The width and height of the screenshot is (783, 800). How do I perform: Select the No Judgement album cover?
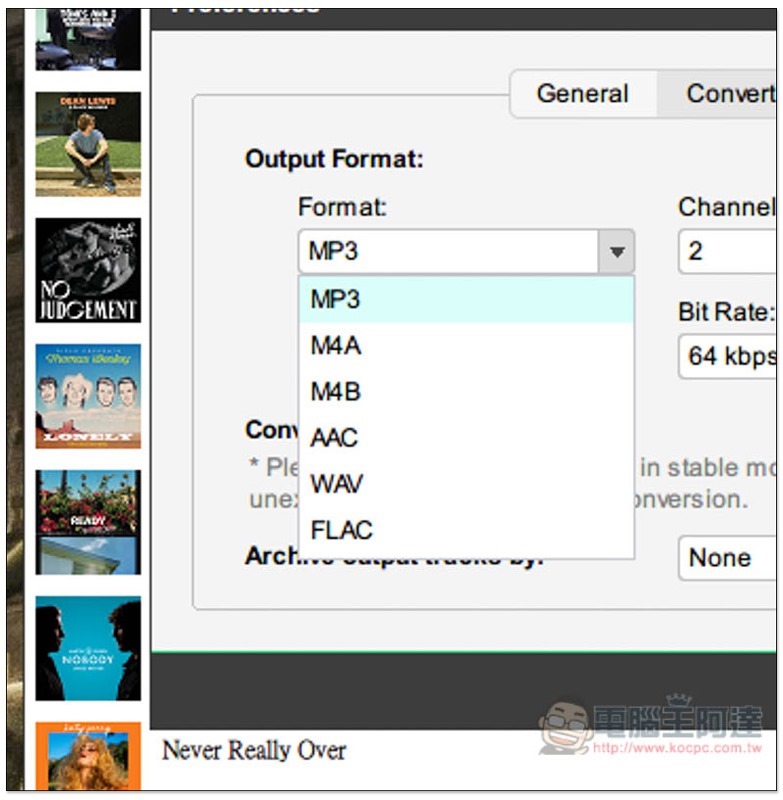point(88,270)
